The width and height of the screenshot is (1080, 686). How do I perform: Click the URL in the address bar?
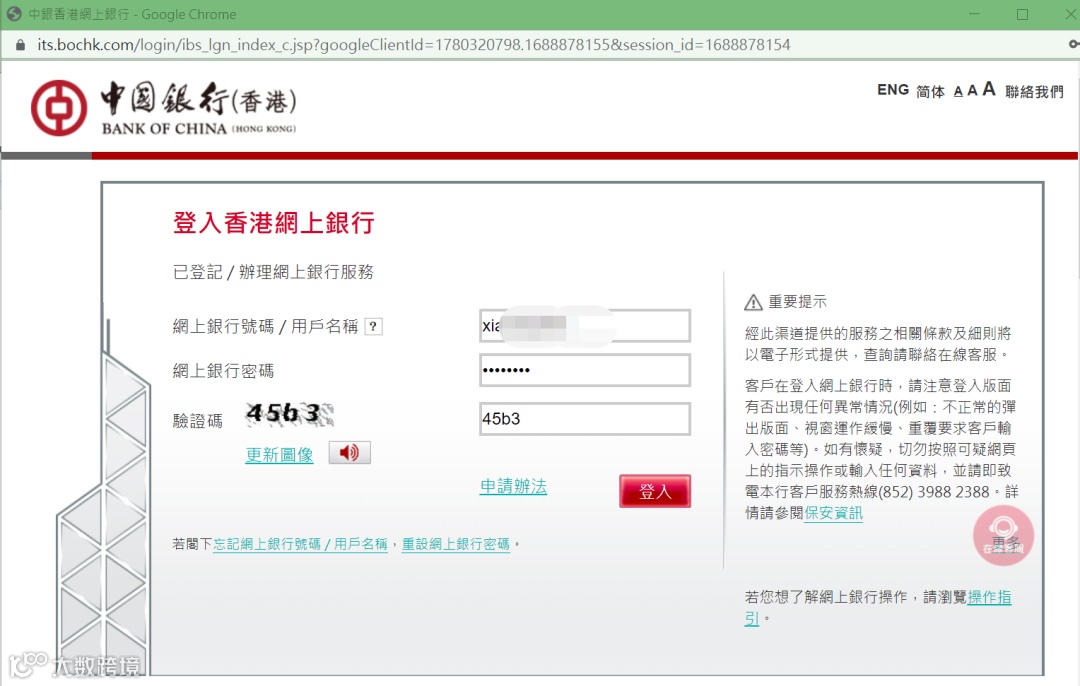(413, 45)
